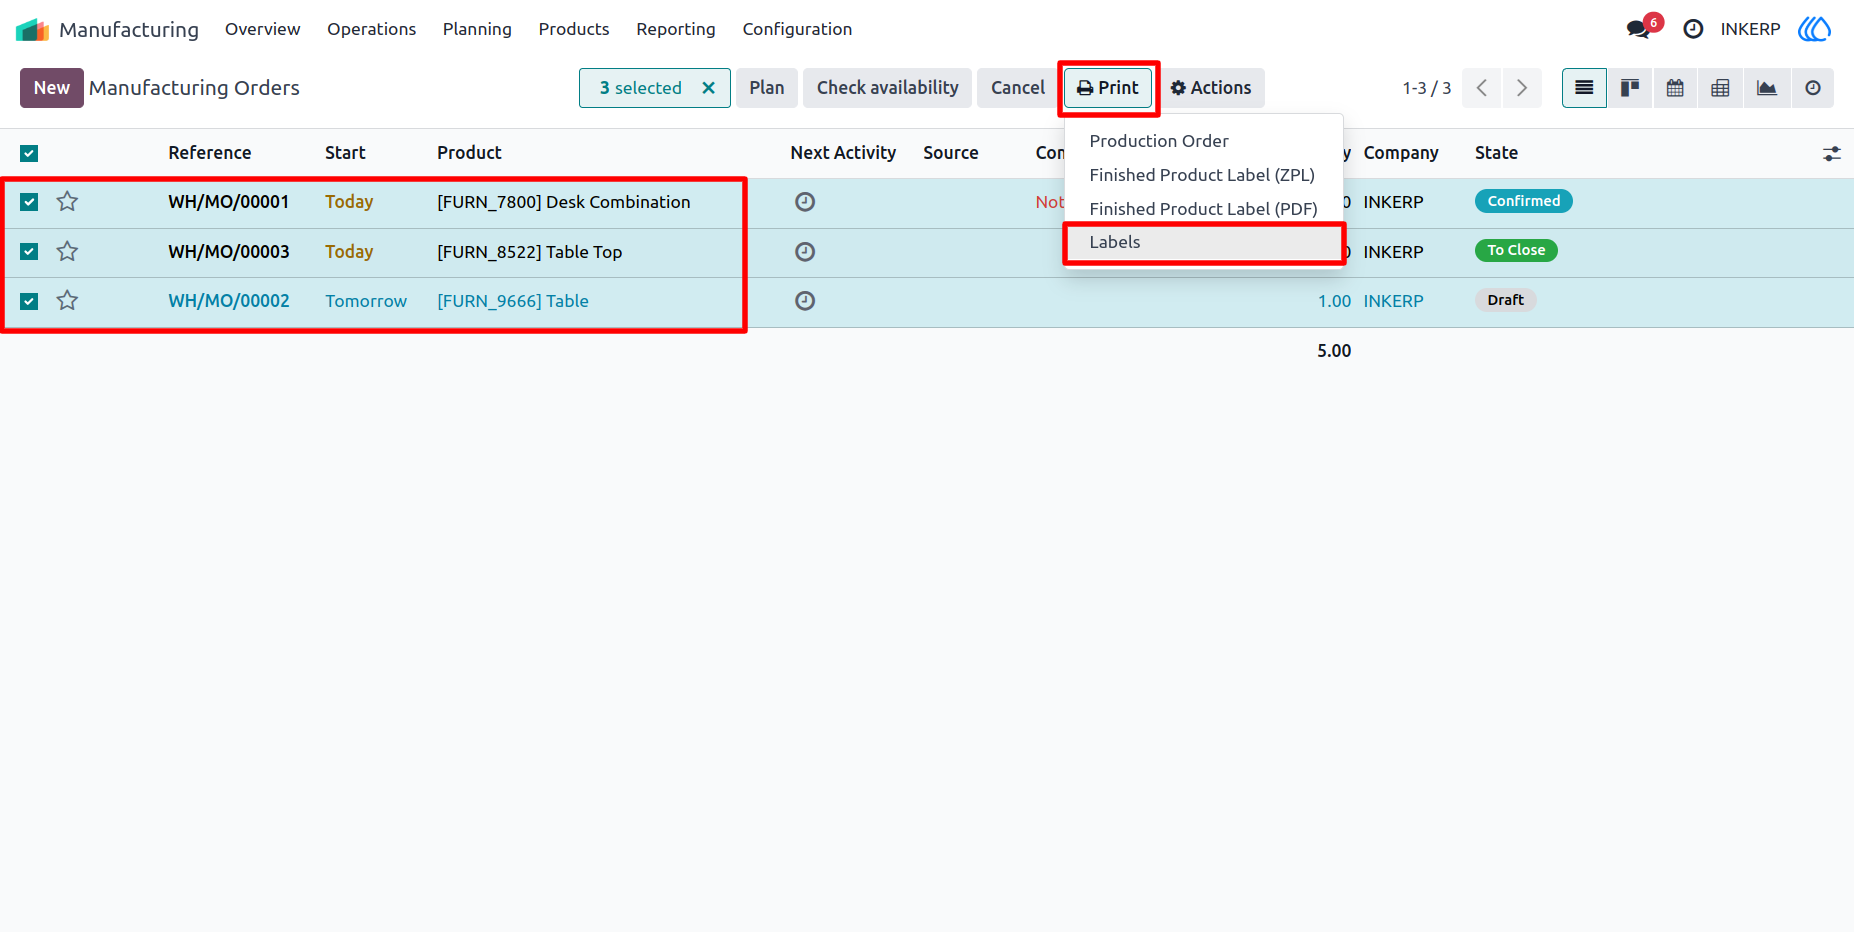Image resolution: width=1854 pixels, height=932 pixels.
Task: Switch to activity view
Action: click(x=1813, y=88)
